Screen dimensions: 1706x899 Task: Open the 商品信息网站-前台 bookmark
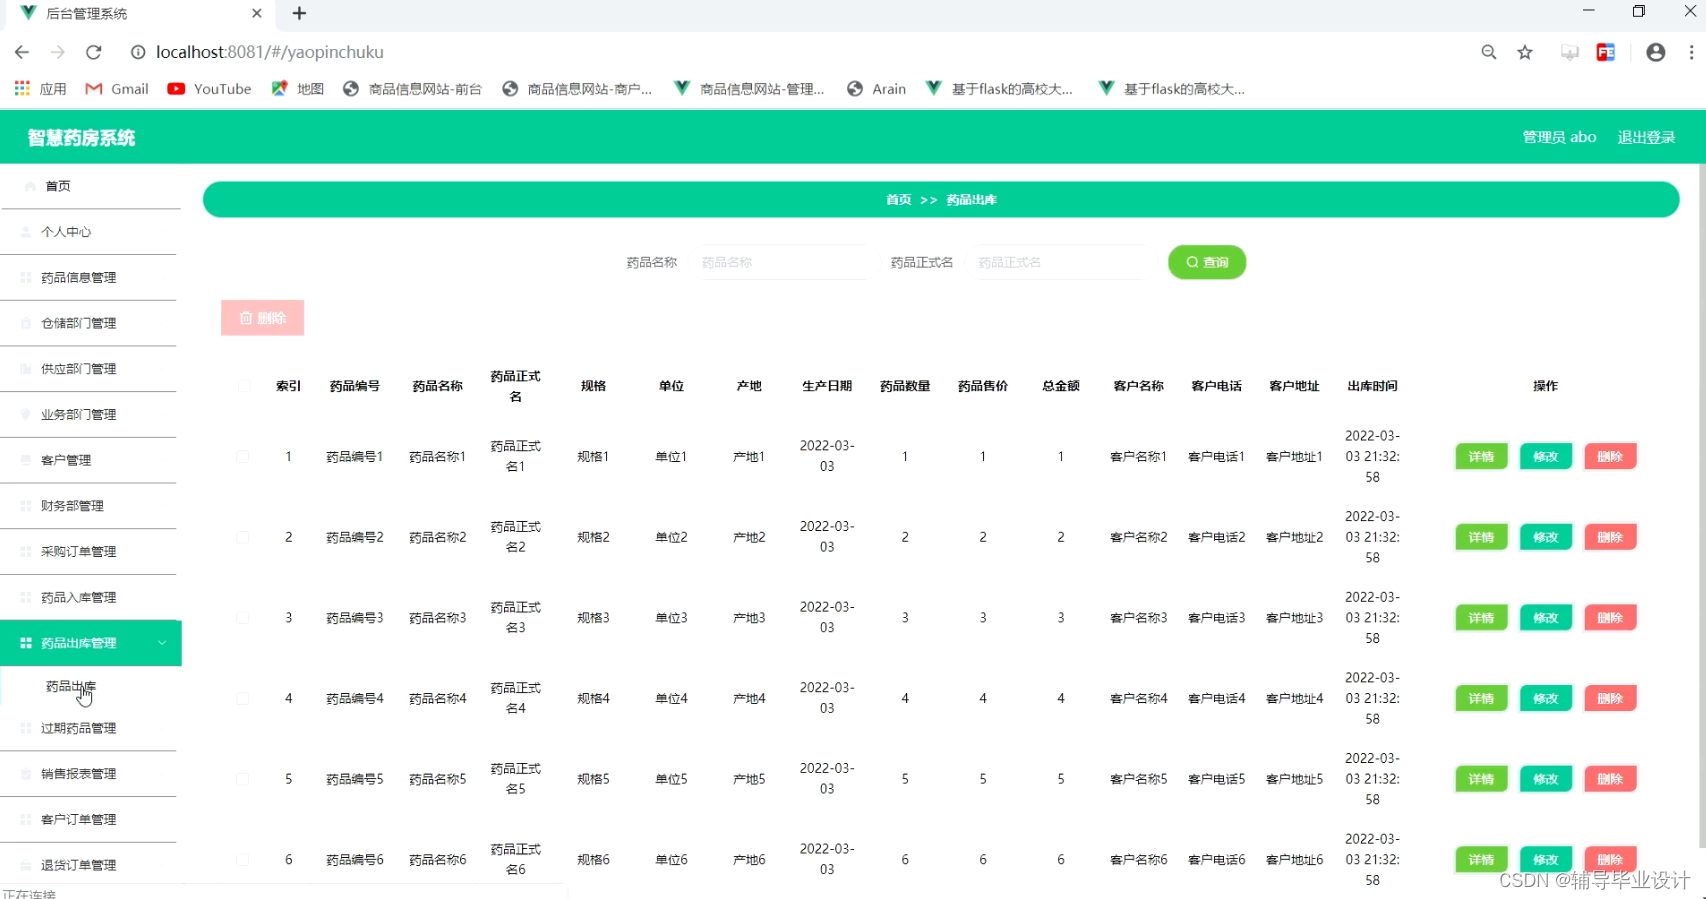point(412,89)
